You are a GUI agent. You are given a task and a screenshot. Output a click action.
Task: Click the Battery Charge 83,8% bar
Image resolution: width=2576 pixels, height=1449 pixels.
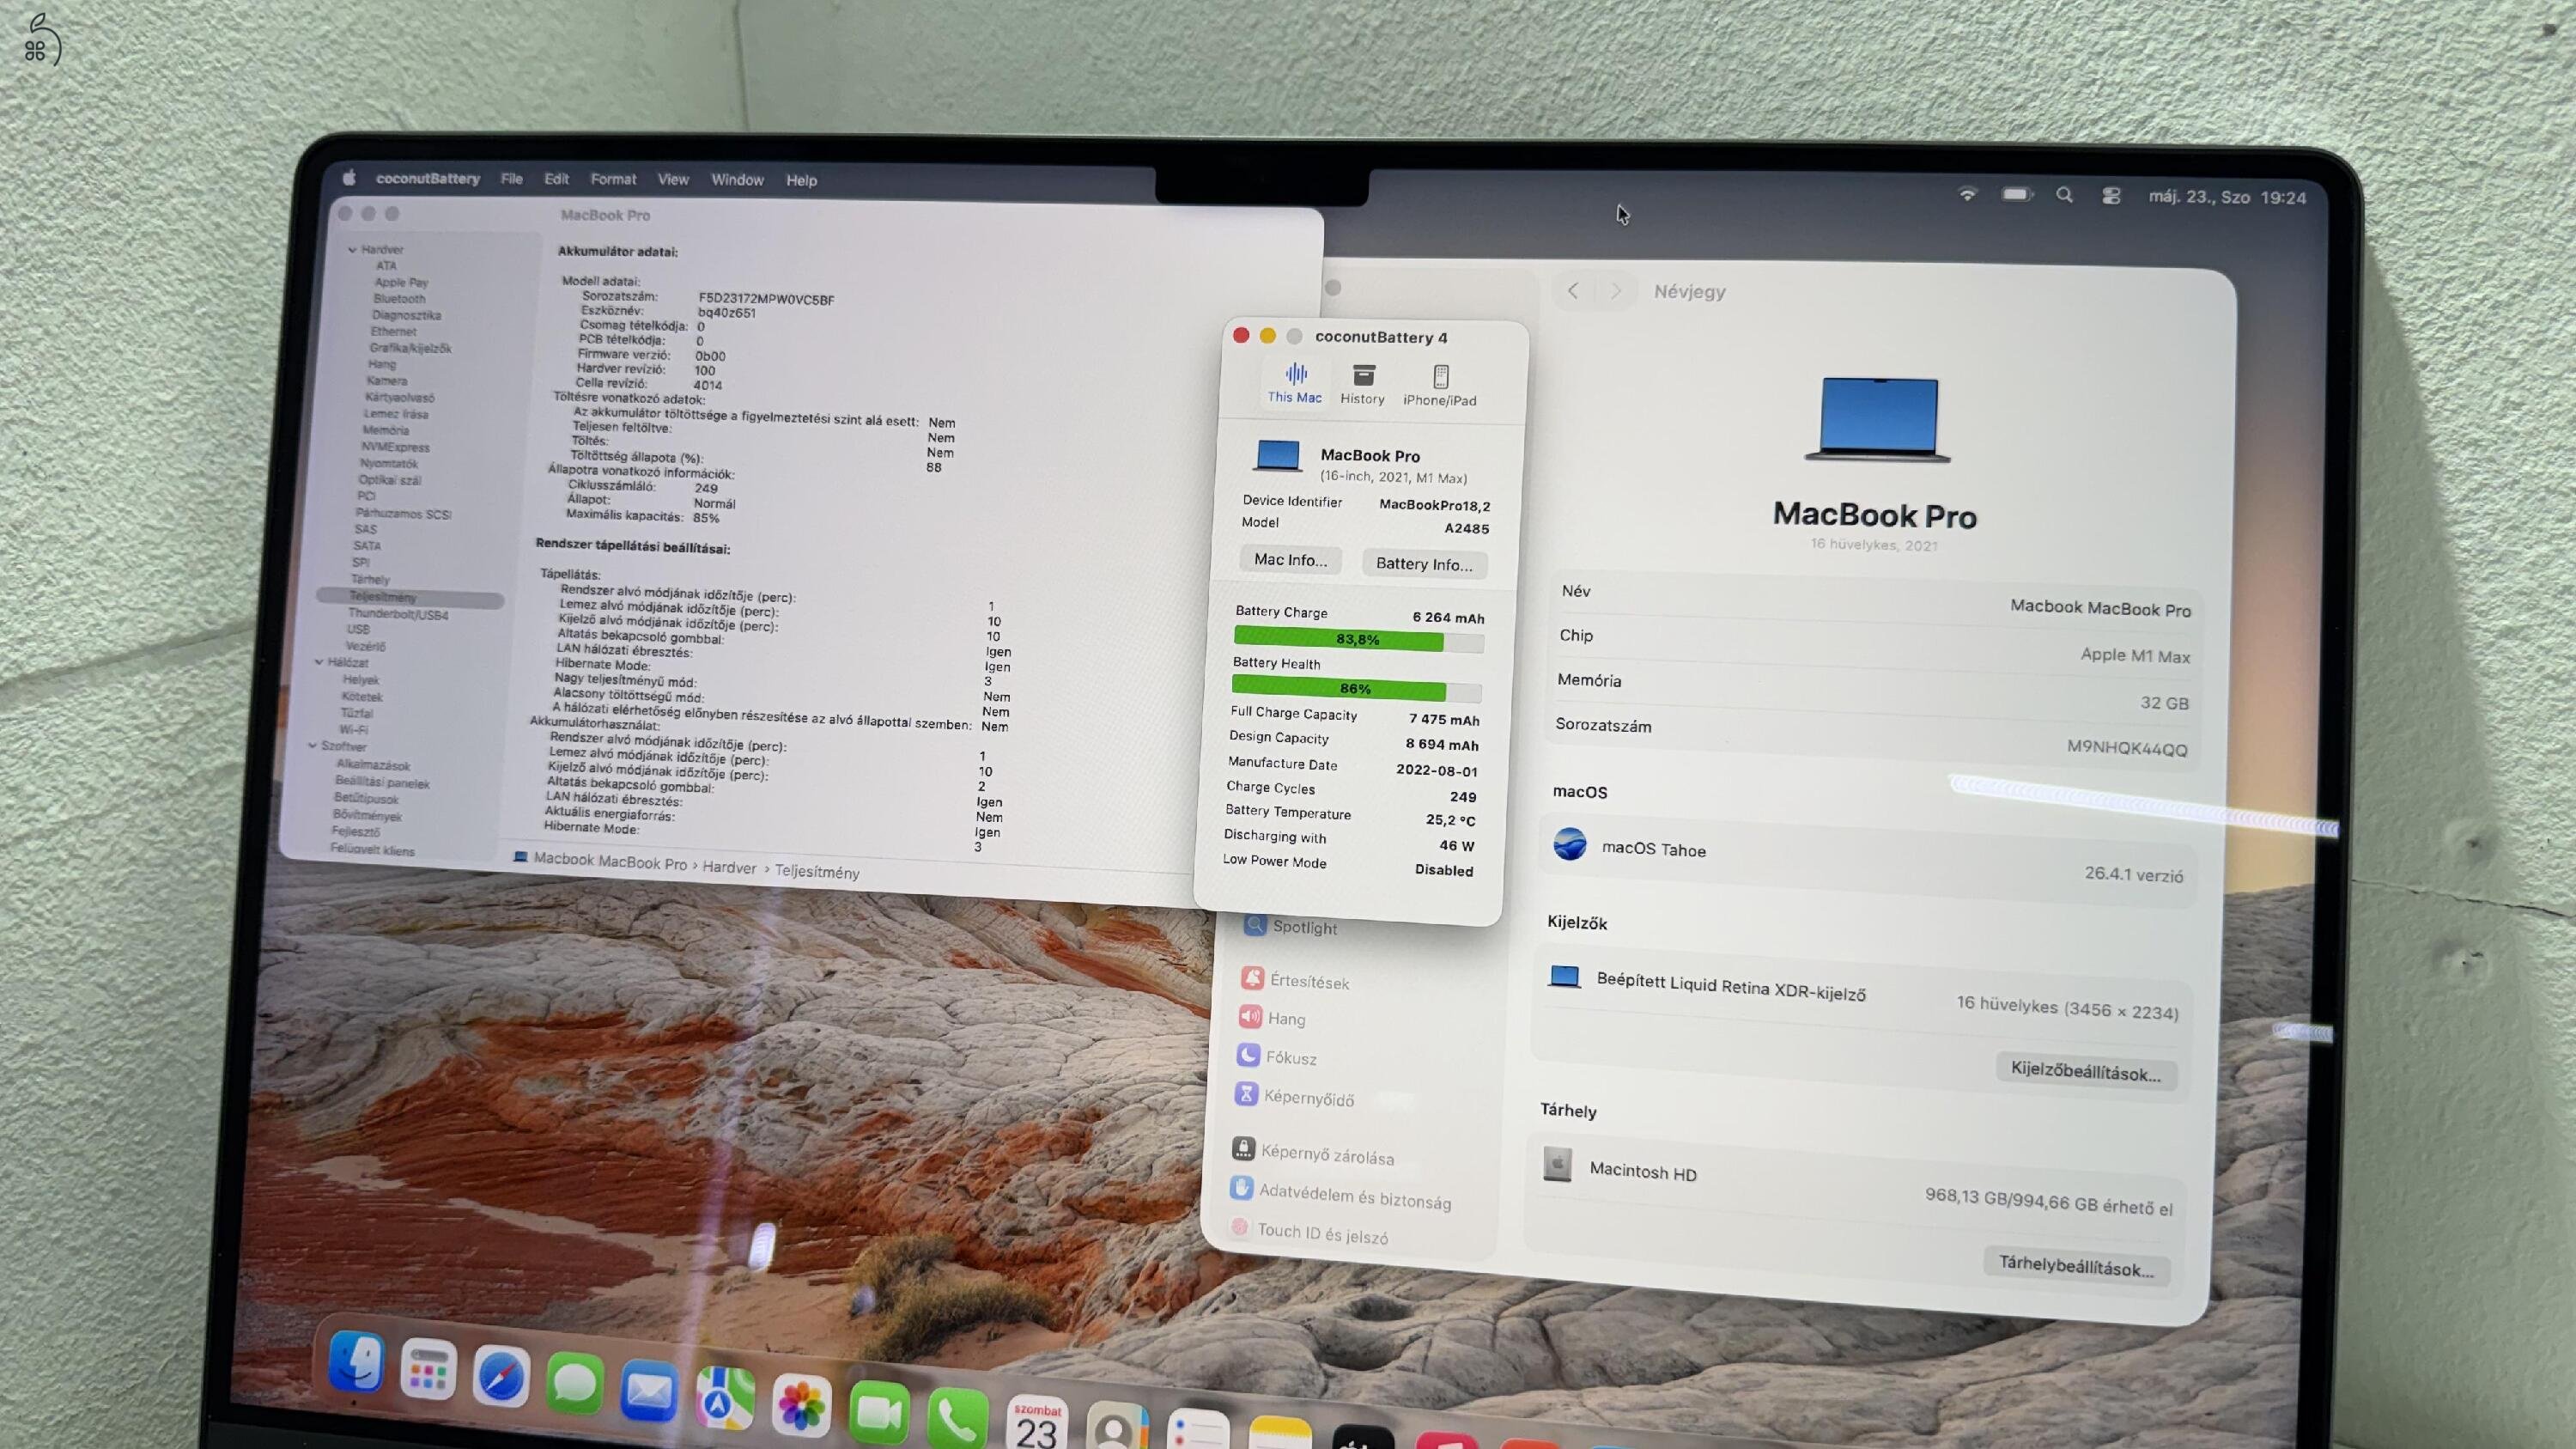pos(1358,639)
